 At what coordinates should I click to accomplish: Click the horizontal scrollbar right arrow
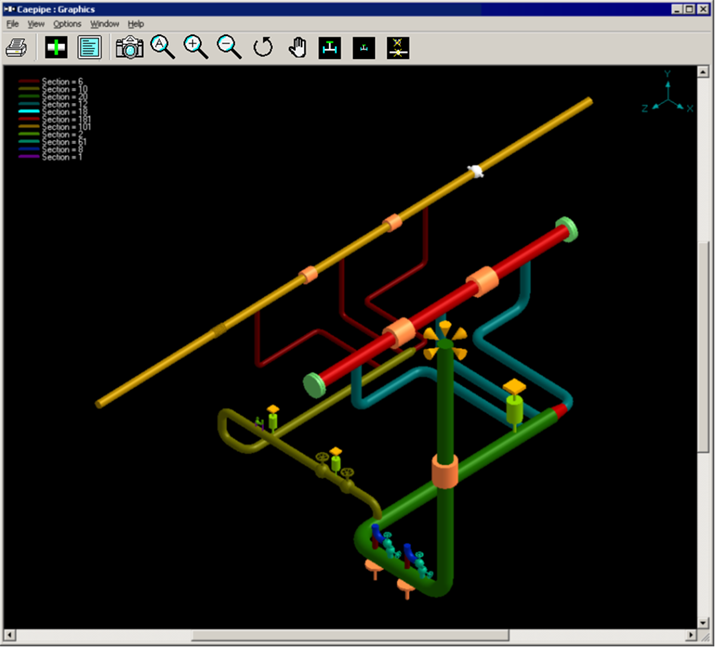[691, 635]
